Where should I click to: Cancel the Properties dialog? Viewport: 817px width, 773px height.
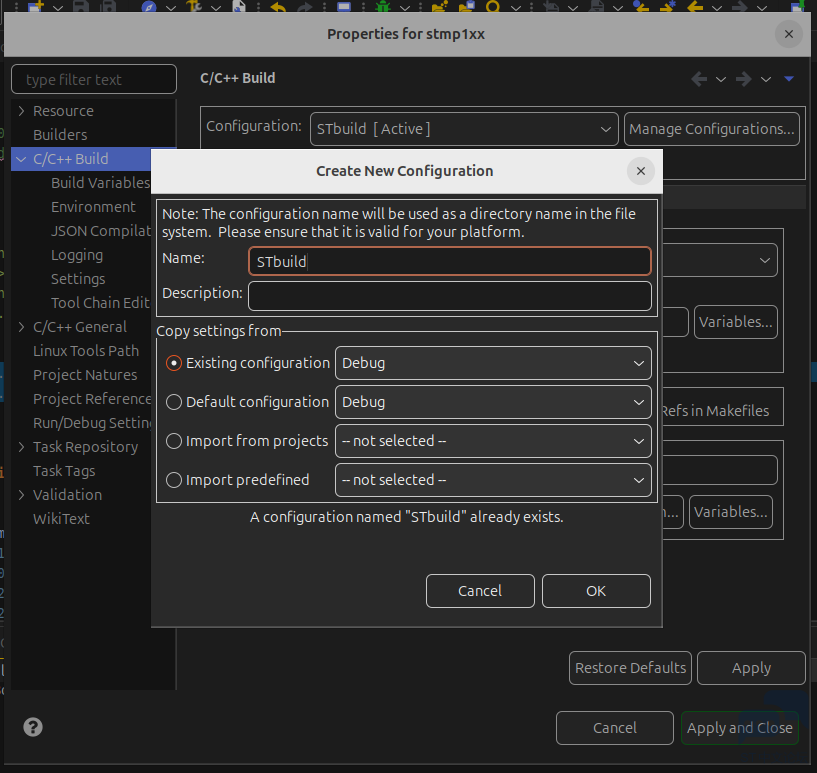(x=614, y=728)
